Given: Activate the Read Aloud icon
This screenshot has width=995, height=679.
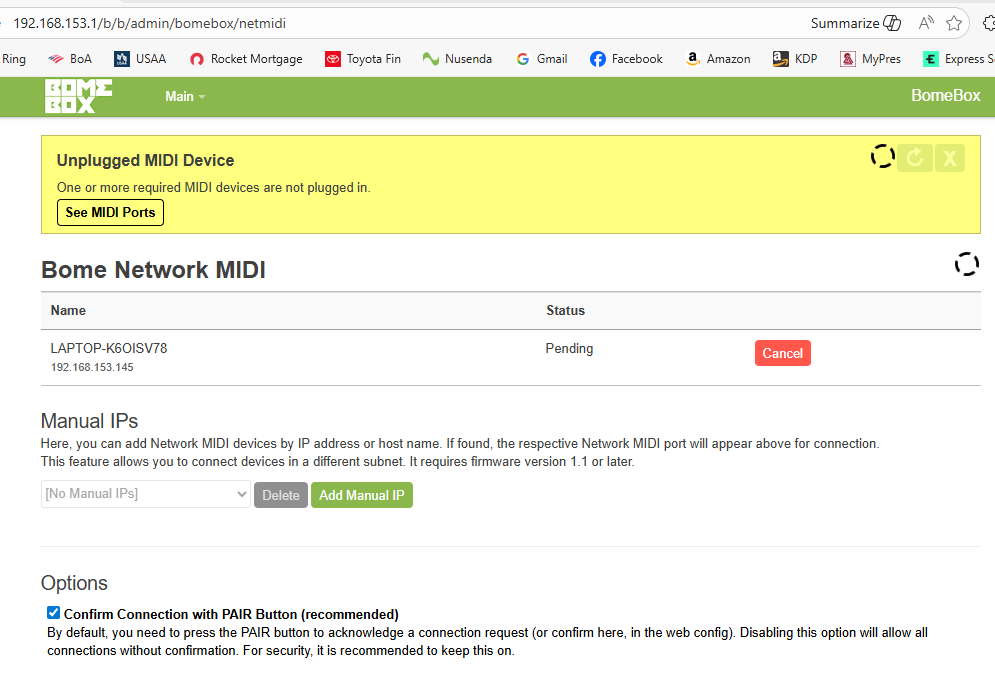Looking at the screenshot, I should pyautogui.click(x=926, y=23).
